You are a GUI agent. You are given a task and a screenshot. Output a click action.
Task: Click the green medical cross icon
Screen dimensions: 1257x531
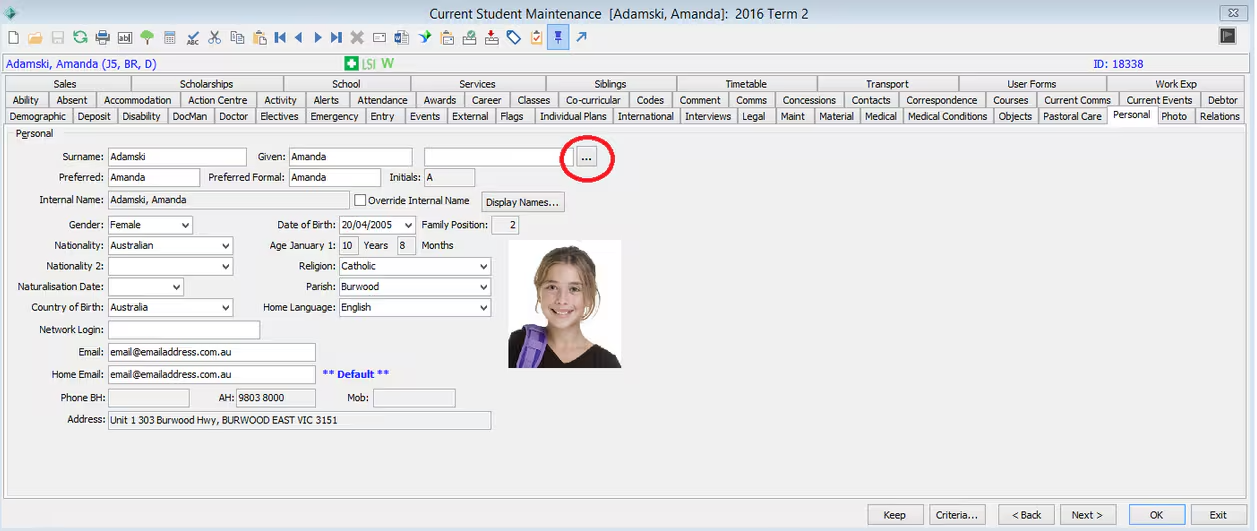tap(351, 64)
